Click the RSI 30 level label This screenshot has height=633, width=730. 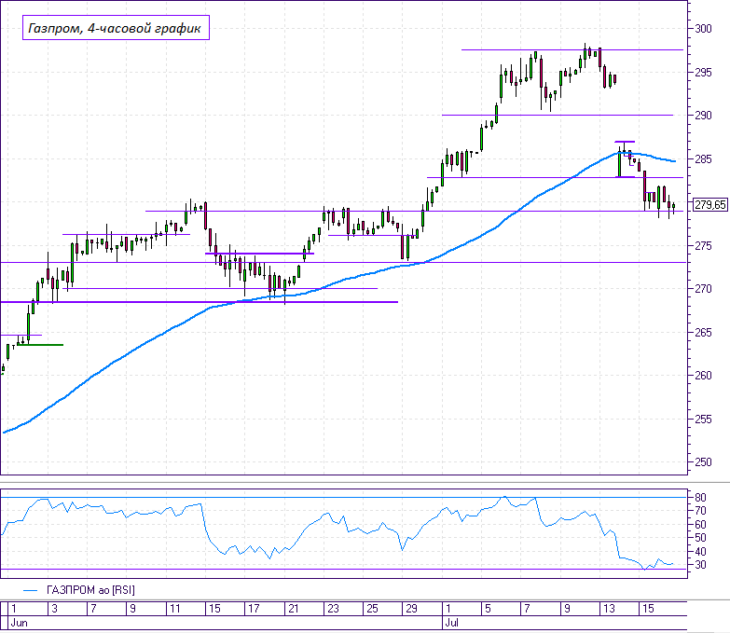(700, 565)
